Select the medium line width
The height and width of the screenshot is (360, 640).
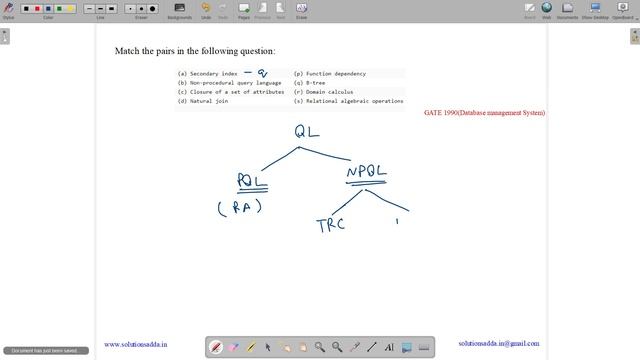[100, 9]
